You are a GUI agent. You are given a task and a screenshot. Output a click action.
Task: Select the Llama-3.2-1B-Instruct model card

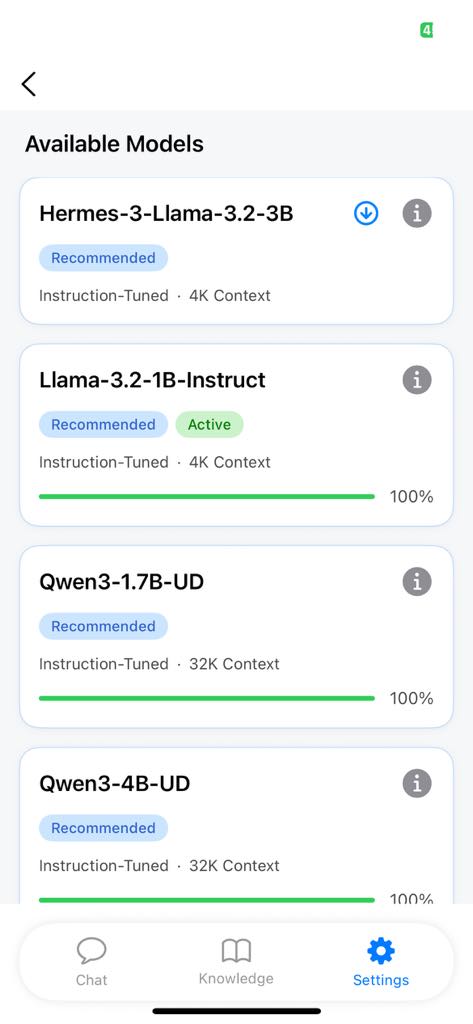point(236,435)
